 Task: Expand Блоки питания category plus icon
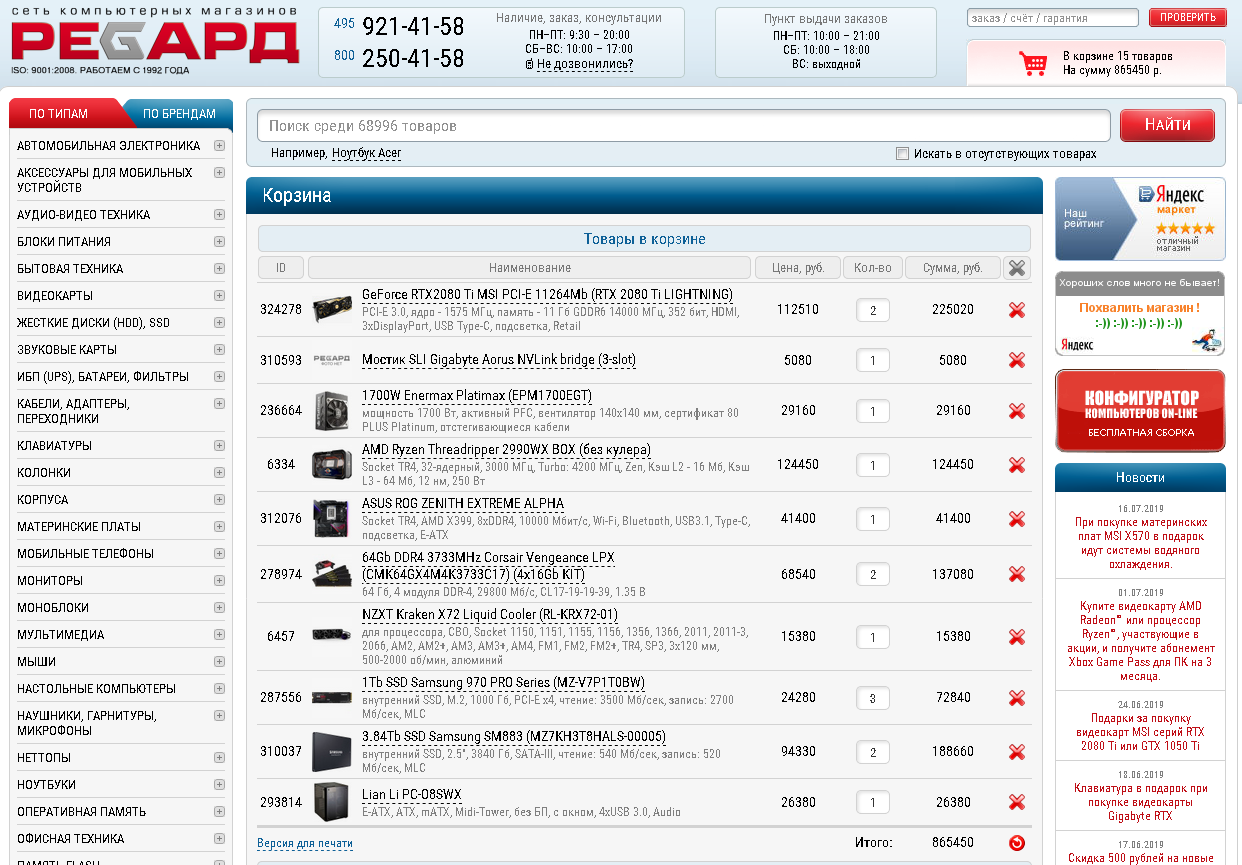click(219, 242)
